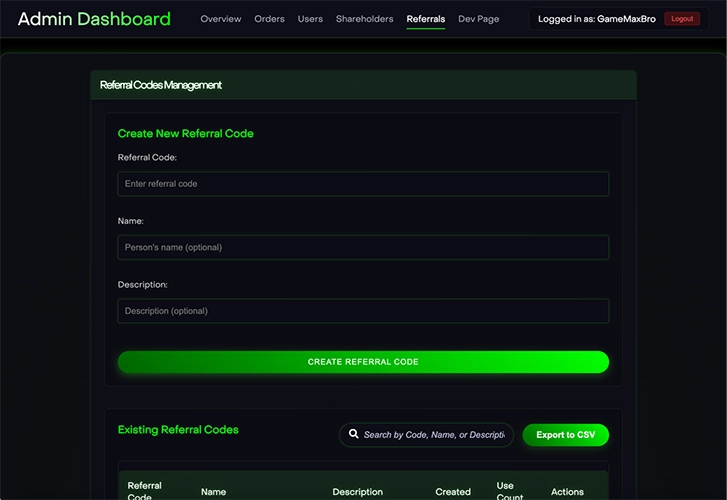Select the Referrals tab
Screen dimensions: 727x500
[x=426, y=19]
